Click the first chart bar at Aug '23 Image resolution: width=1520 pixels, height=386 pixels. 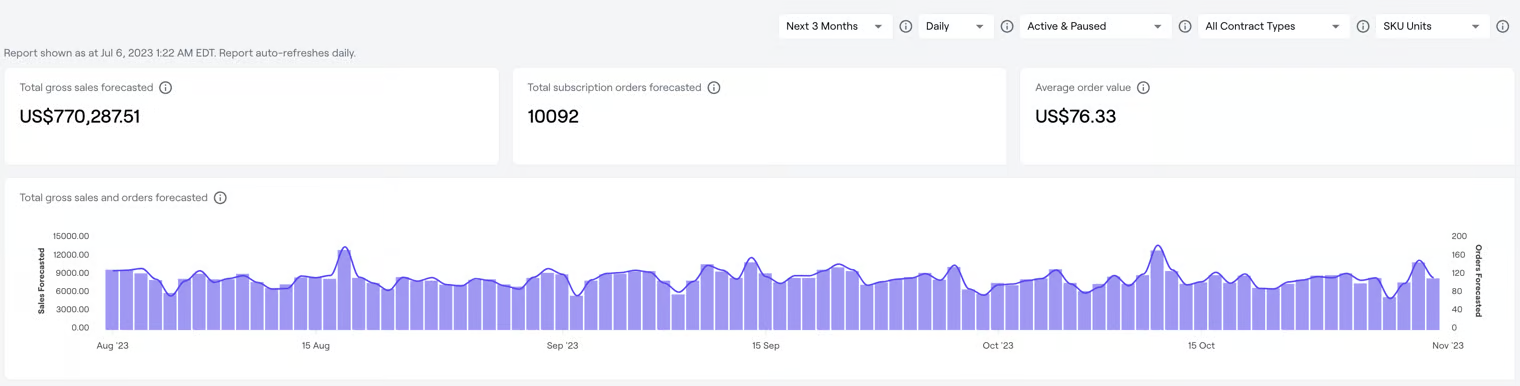pyautogui.click(x=112, y=299)
